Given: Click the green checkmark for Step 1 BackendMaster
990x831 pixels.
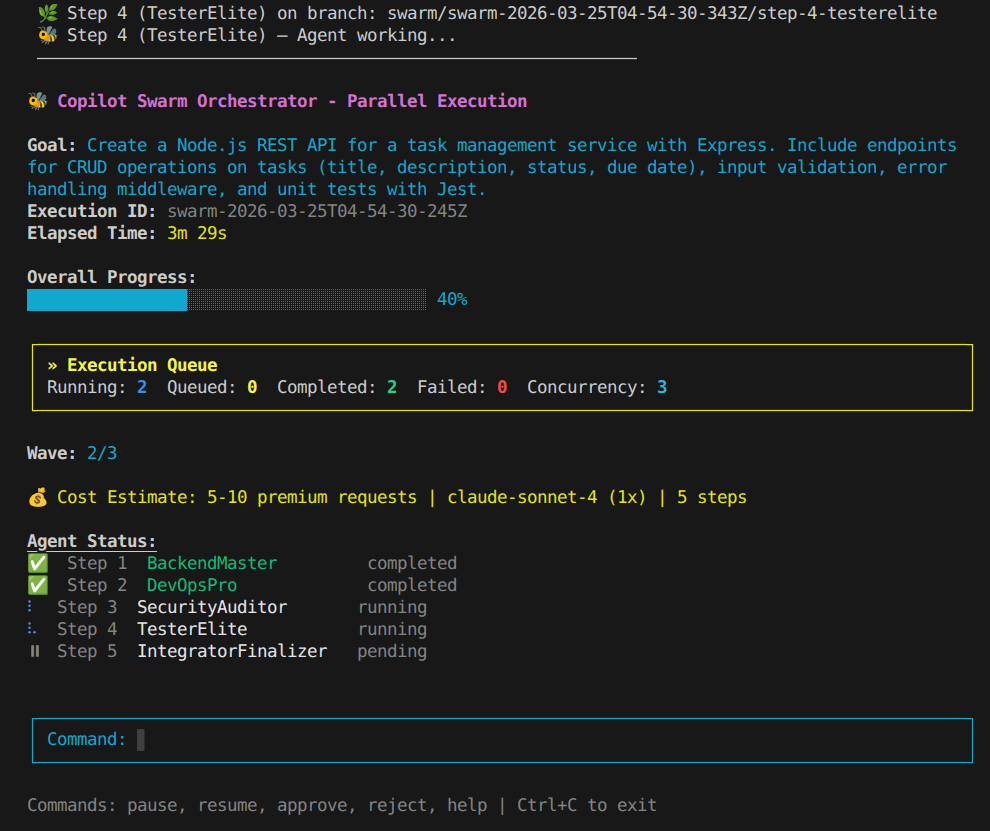Looking at the screenshot, I should point(36,563).
